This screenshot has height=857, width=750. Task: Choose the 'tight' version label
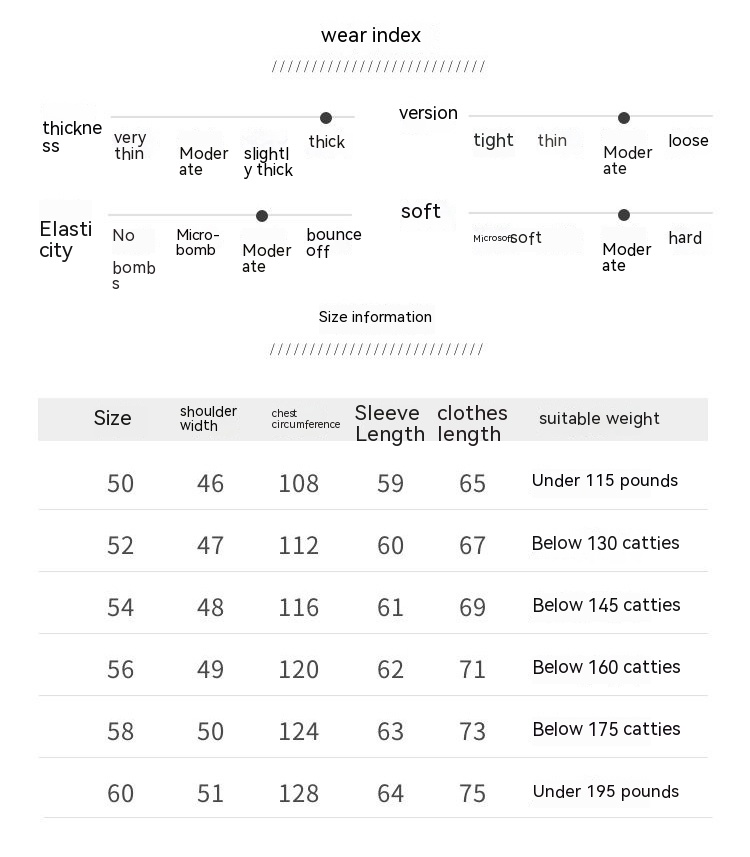tap(493, 141)
